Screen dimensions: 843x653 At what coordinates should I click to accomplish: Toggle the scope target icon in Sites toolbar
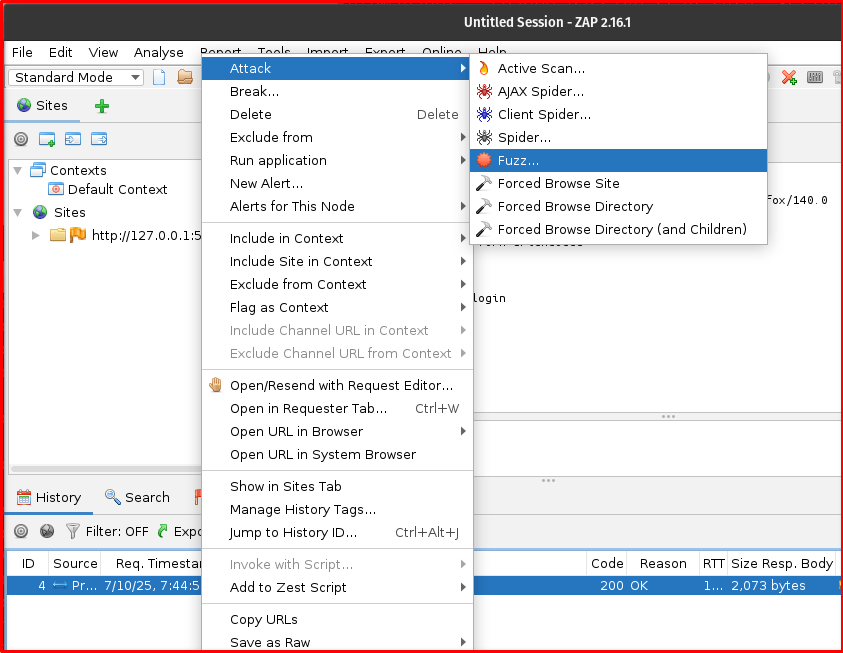(x=21, y=139)
